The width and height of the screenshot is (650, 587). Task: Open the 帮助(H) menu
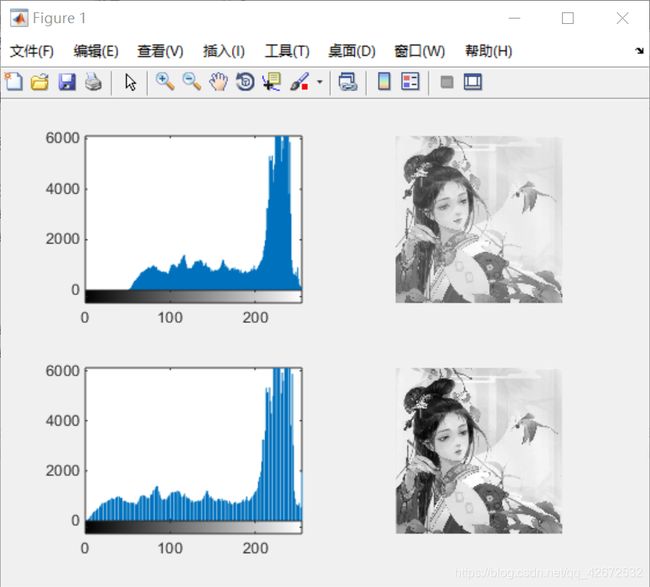488,51
